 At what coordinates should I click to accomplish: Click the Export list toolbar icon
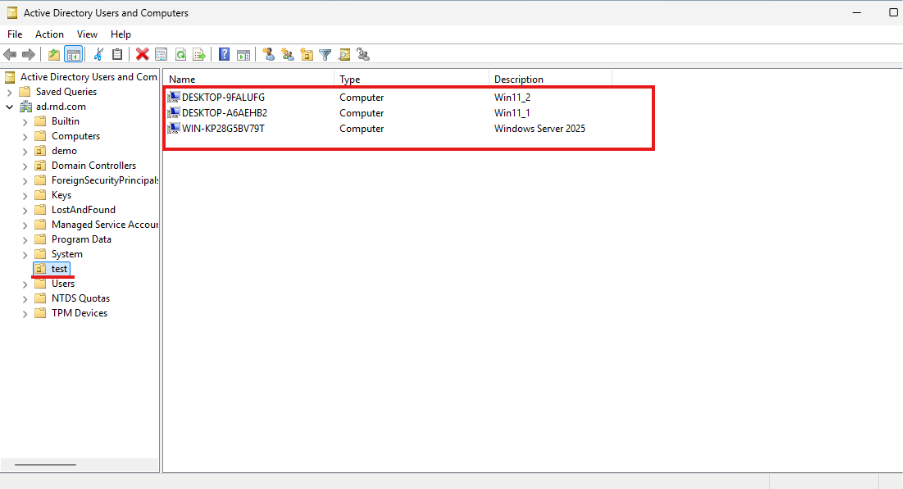point(199,55)
